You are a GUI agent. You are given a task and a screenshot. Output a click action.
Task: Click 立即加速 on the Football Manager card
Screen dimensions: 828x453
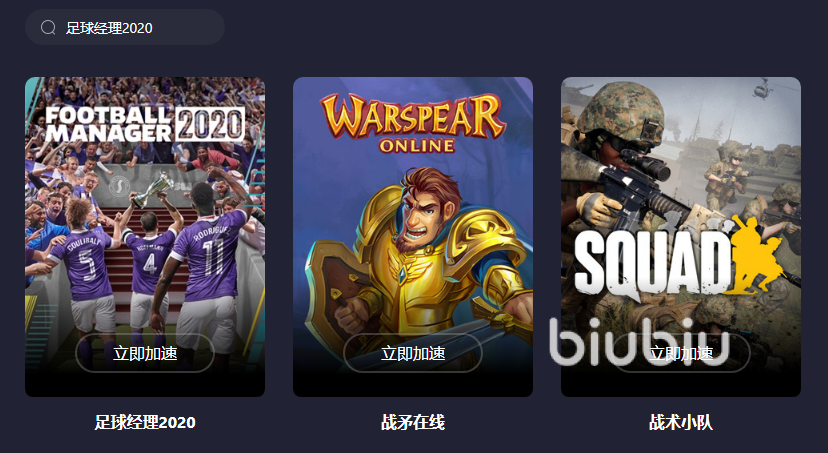coord(145,353)
